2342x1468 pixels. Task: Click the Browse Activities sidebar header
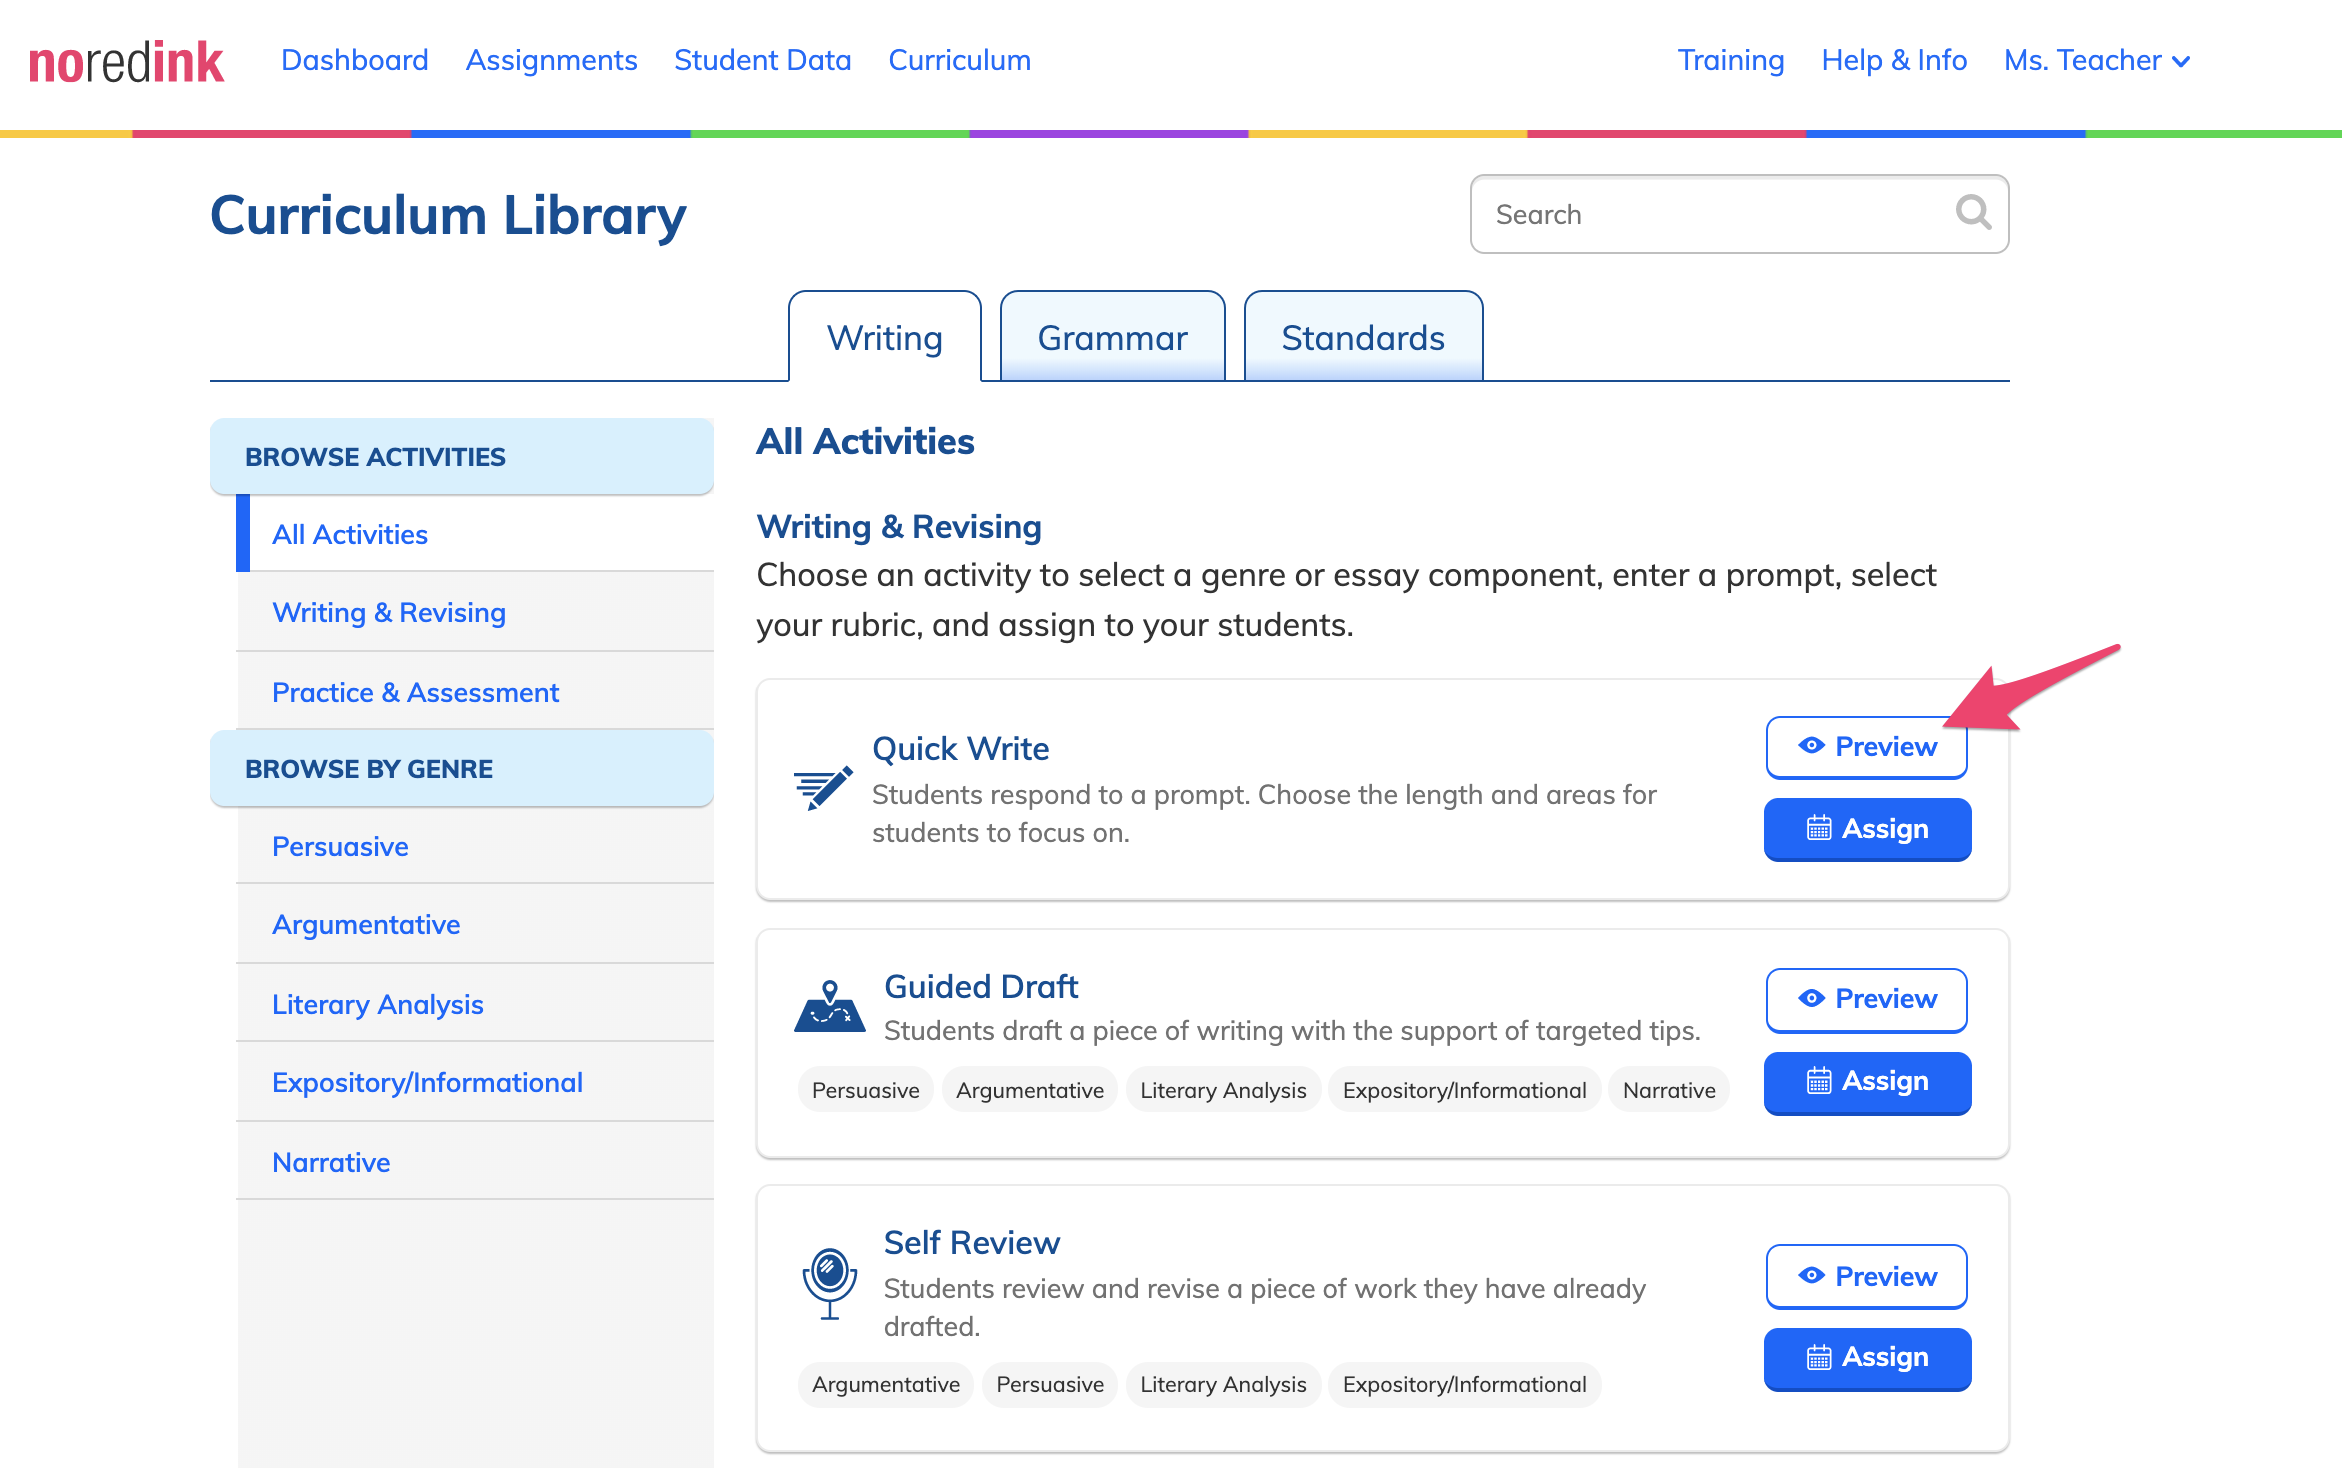coord(462,456)
